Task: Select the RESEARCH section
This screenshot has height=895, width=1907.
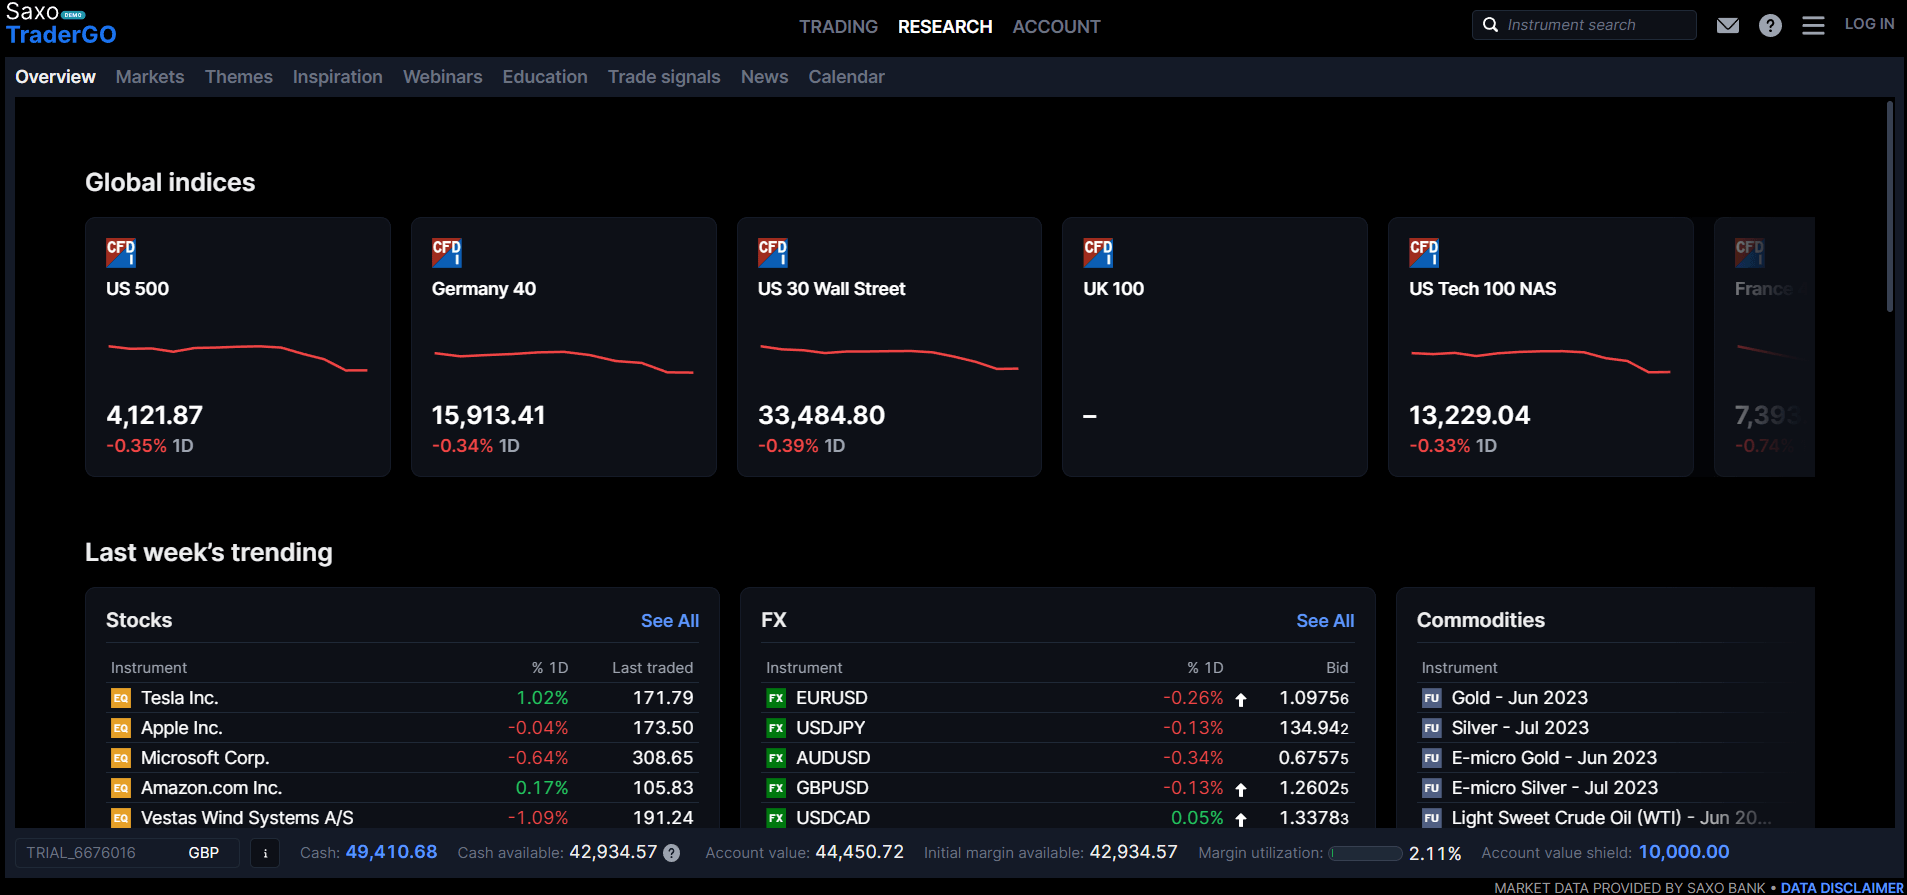Action: (945, 27)
